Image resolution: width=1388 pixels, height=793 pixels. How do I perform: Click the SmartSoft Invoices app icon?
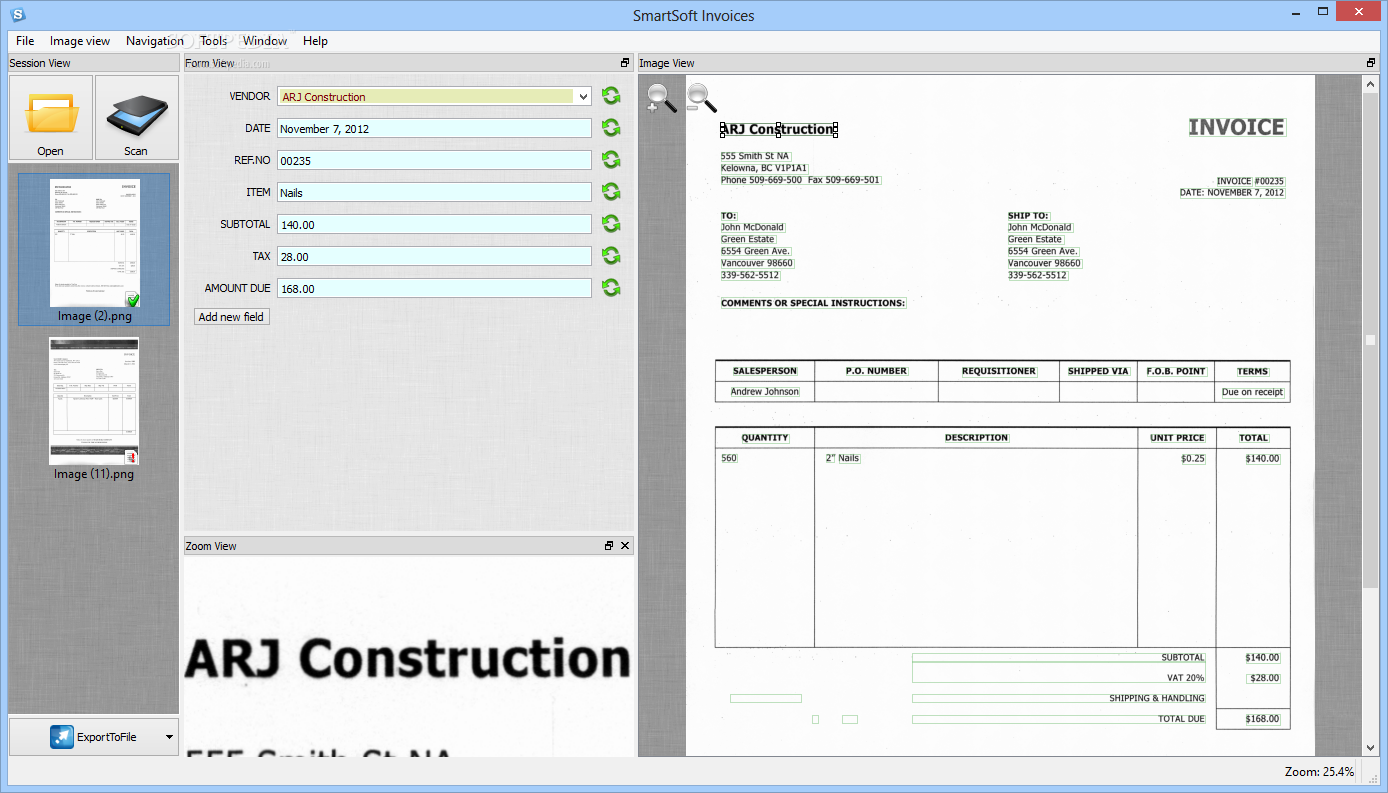pyautogui.click(x=17, y=14)
